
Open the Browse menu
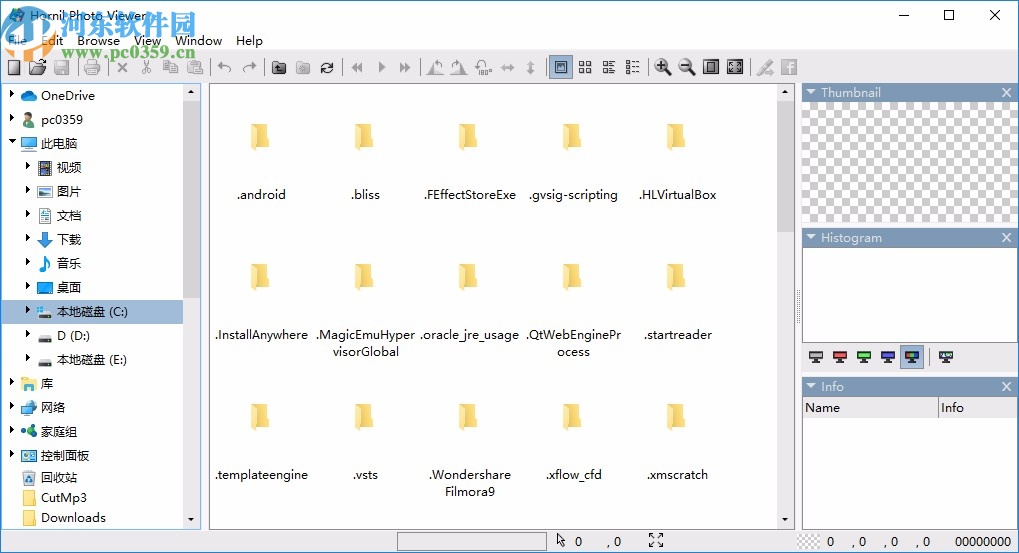[x=99, y=40]
